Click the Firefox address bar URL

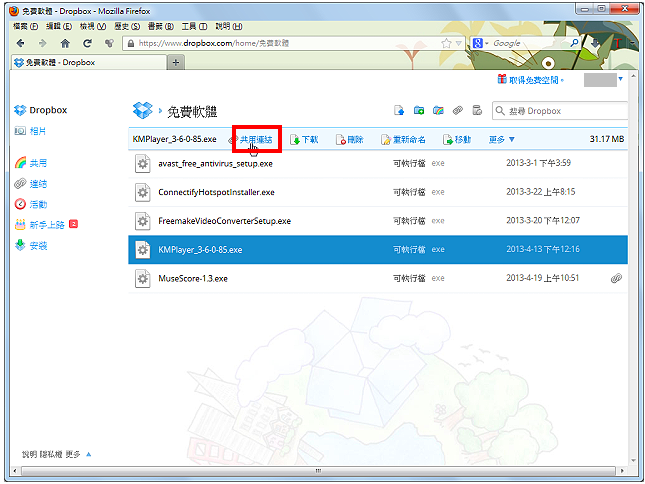(x=213, y=43)
